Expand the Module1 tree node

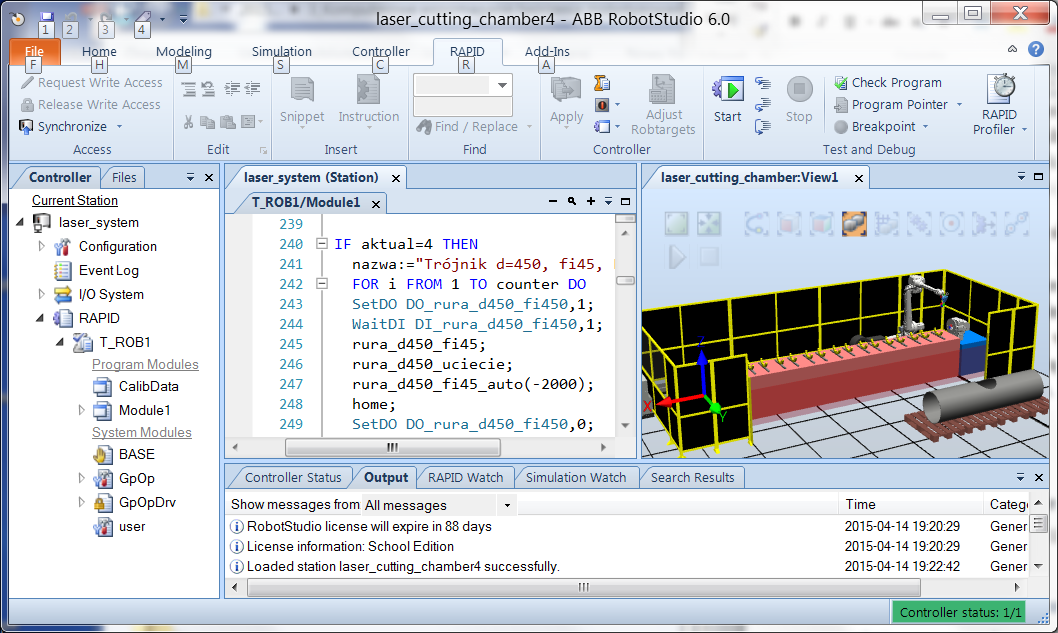(x=81, y=410)
